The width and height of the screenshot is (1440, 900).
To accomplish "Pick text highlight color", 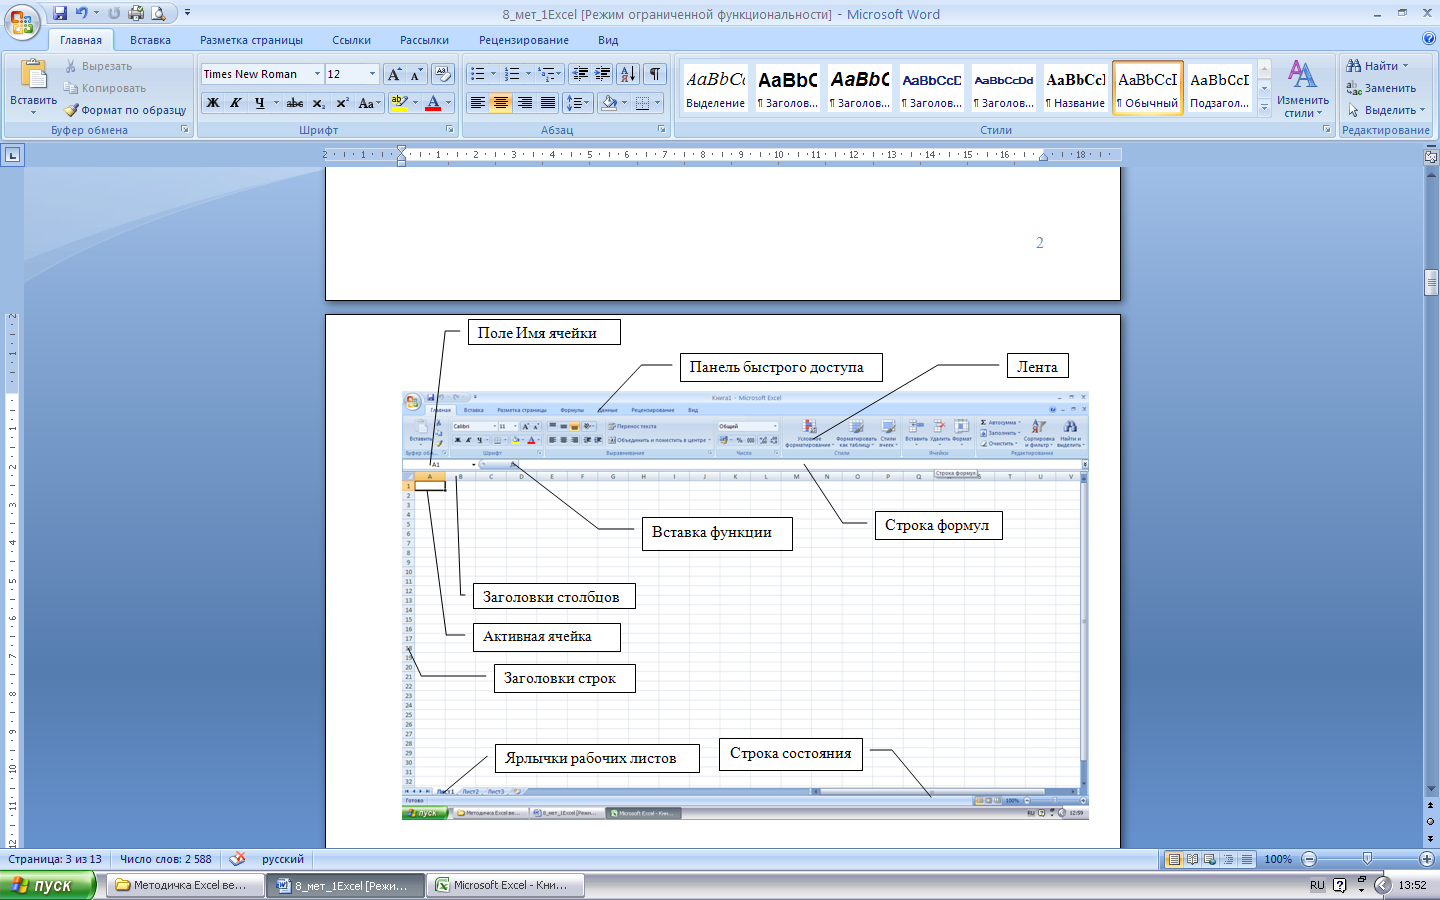I will (x=399, y=103).
